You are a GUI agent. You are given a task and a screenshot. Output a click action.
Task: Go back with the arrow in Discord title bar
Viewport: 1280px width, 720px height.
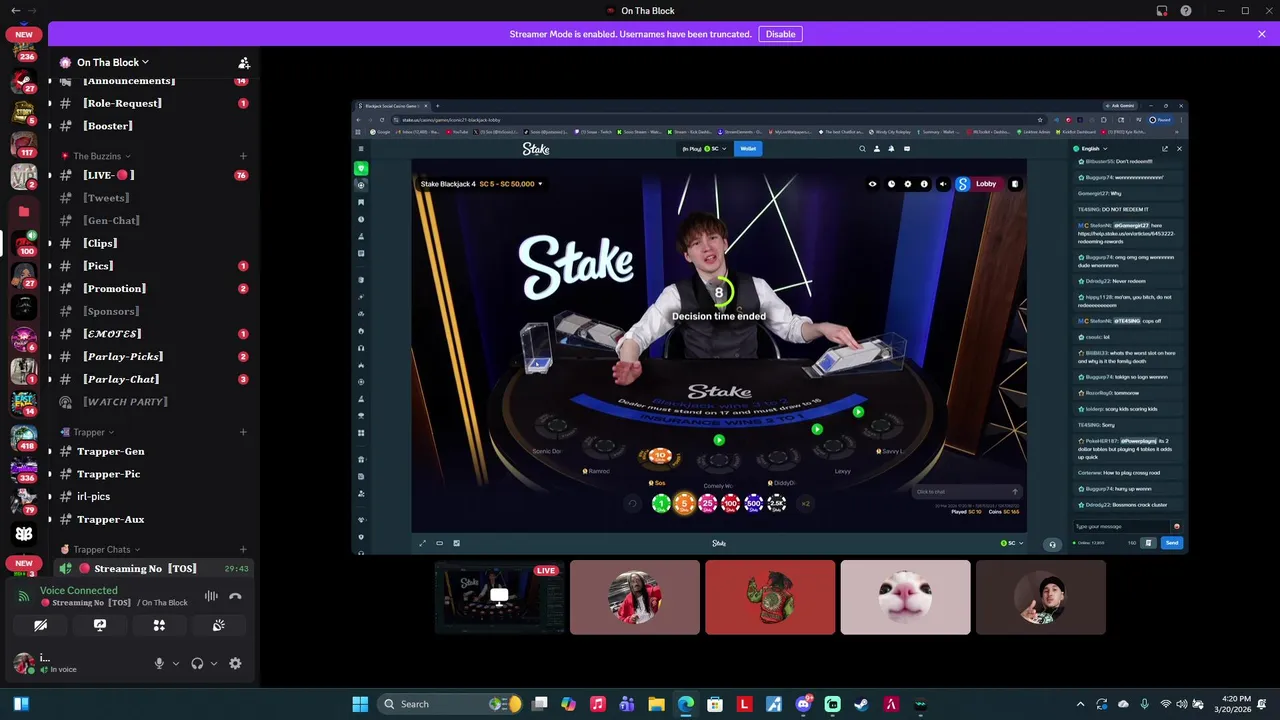[15, 11]
